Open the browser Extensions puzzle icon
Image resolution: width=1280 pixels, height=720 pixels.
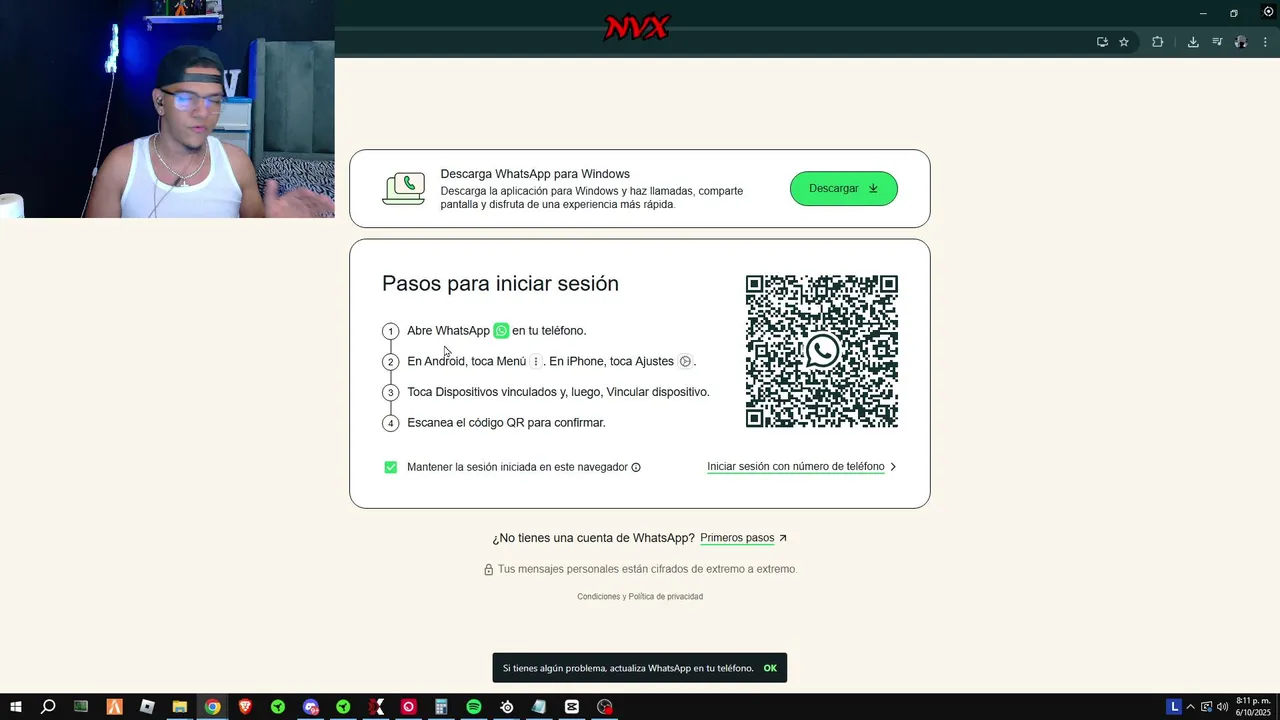(1158, 42)
